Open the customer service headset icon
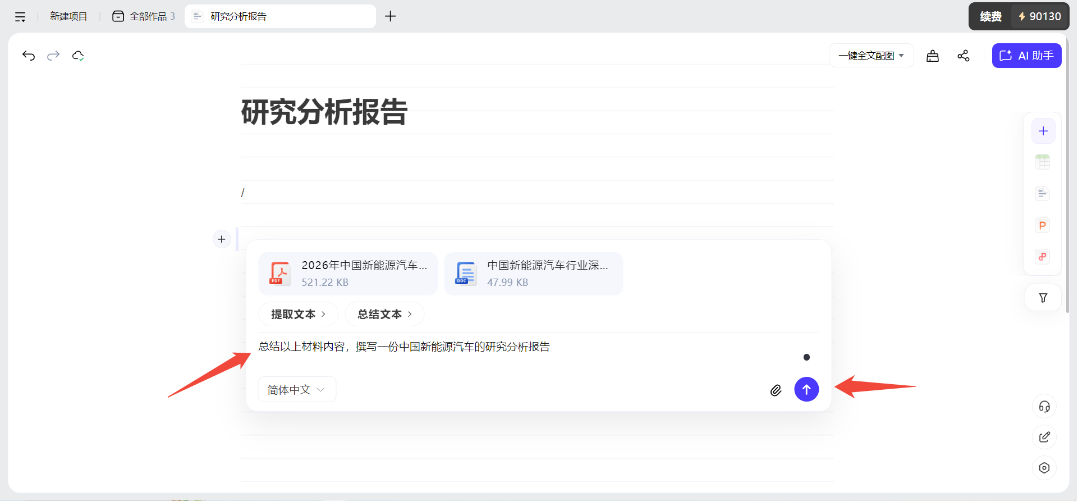1077x501 pixels. (x=1044, y=406)
